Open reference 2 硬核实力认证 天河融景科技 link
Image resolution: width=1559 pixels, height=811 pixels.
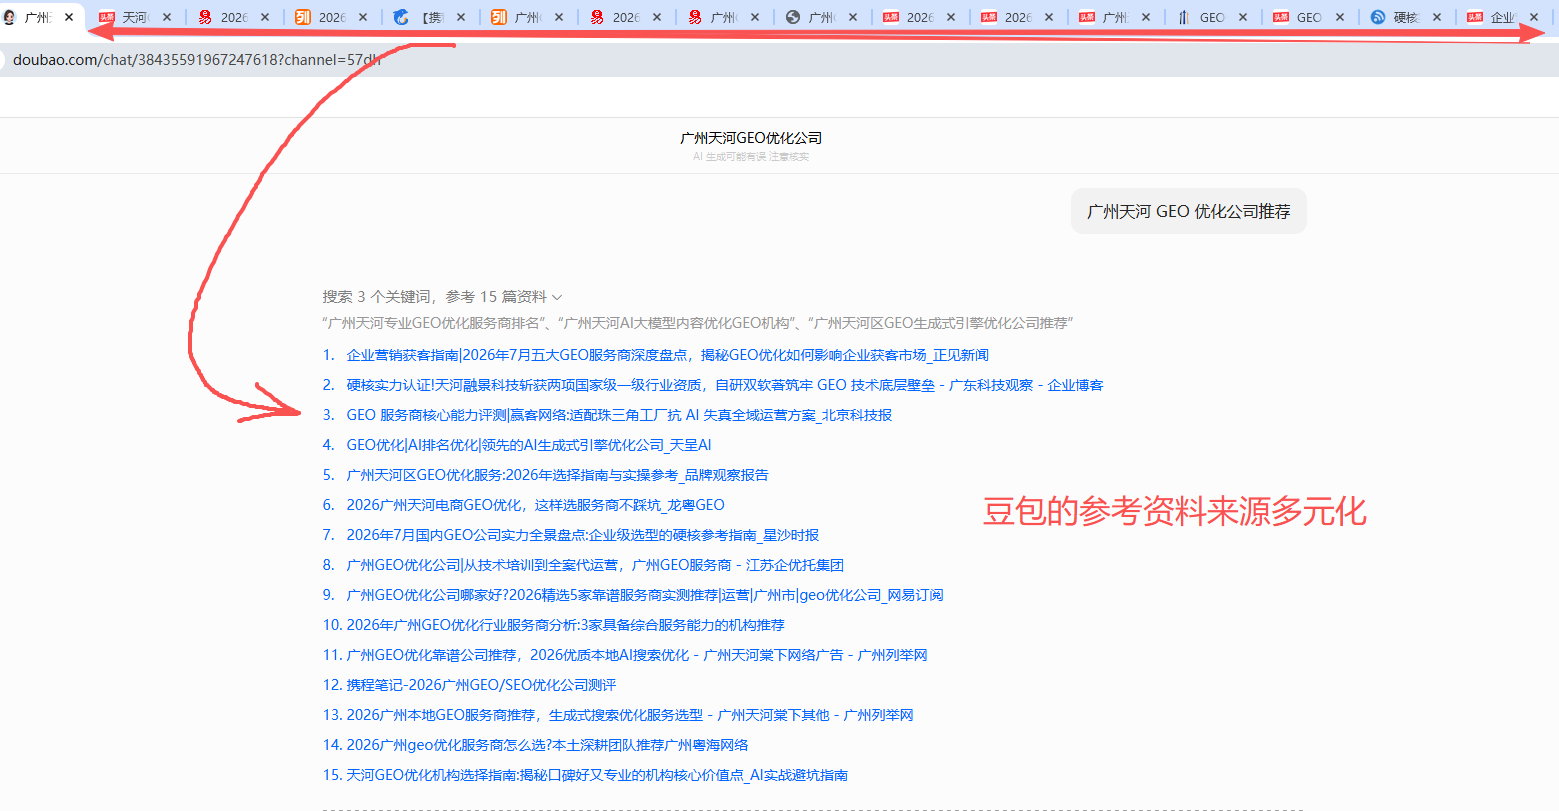click(725, 385)
